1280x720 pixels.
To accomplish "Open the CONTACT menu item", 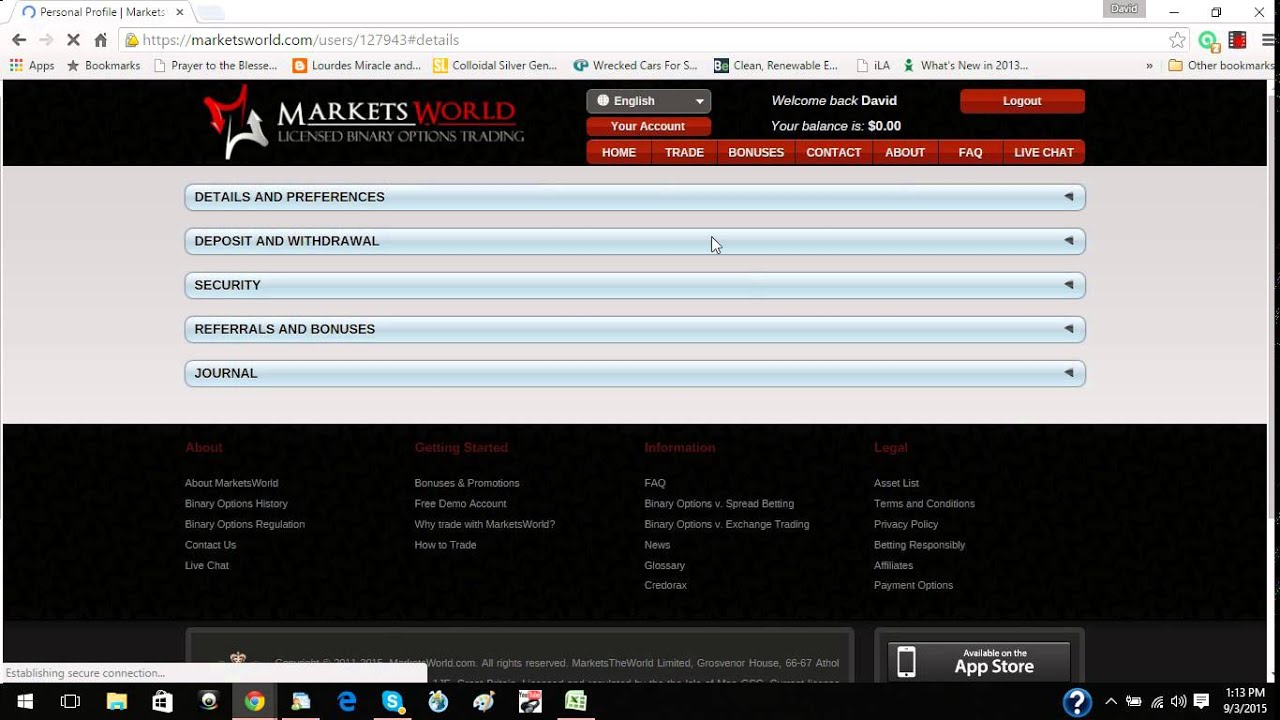I will [833, 153].
